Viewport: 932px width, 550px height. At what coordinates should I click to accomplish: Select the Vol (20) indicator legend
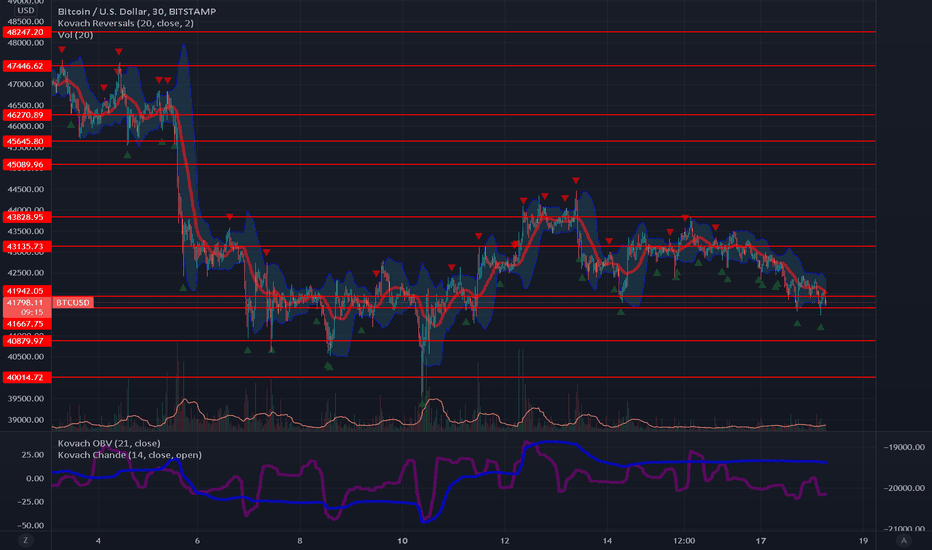pyautogui.click(x=75, y=35)
